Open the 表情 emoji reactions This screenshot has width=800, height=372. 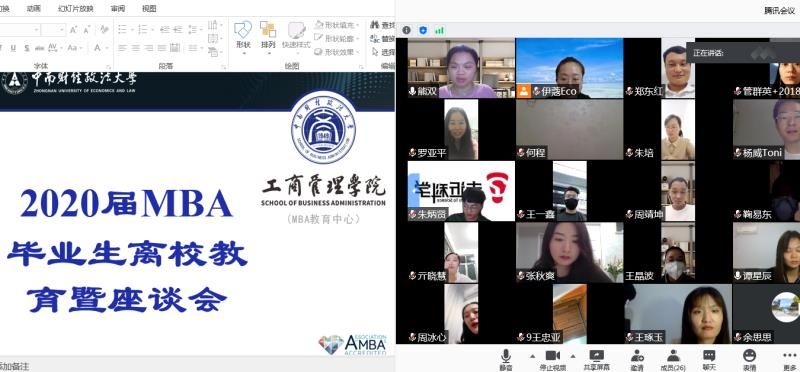(x=749, y=359)
